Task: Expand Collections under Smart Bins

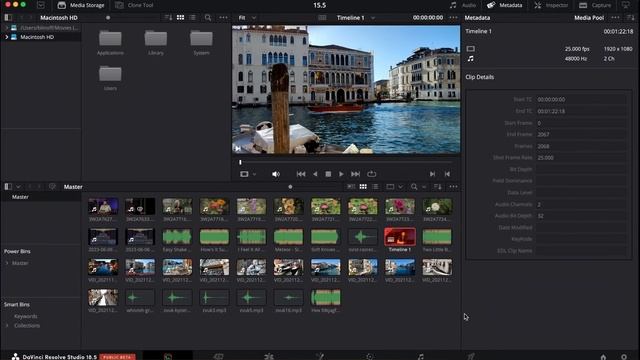Action: [7, 326]
